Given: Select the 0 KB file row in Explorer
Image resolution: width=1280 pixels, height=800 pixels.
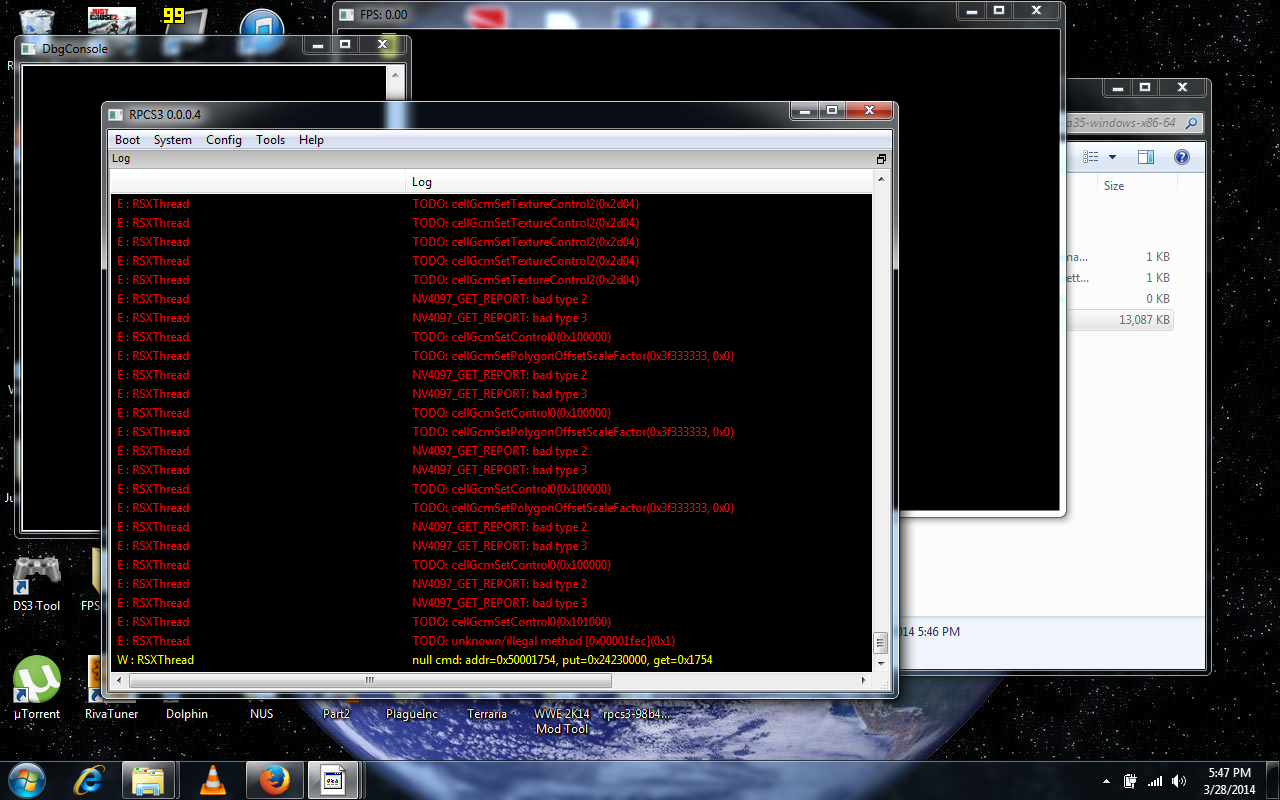Looking at the screenshot, I should (1118, 299).
